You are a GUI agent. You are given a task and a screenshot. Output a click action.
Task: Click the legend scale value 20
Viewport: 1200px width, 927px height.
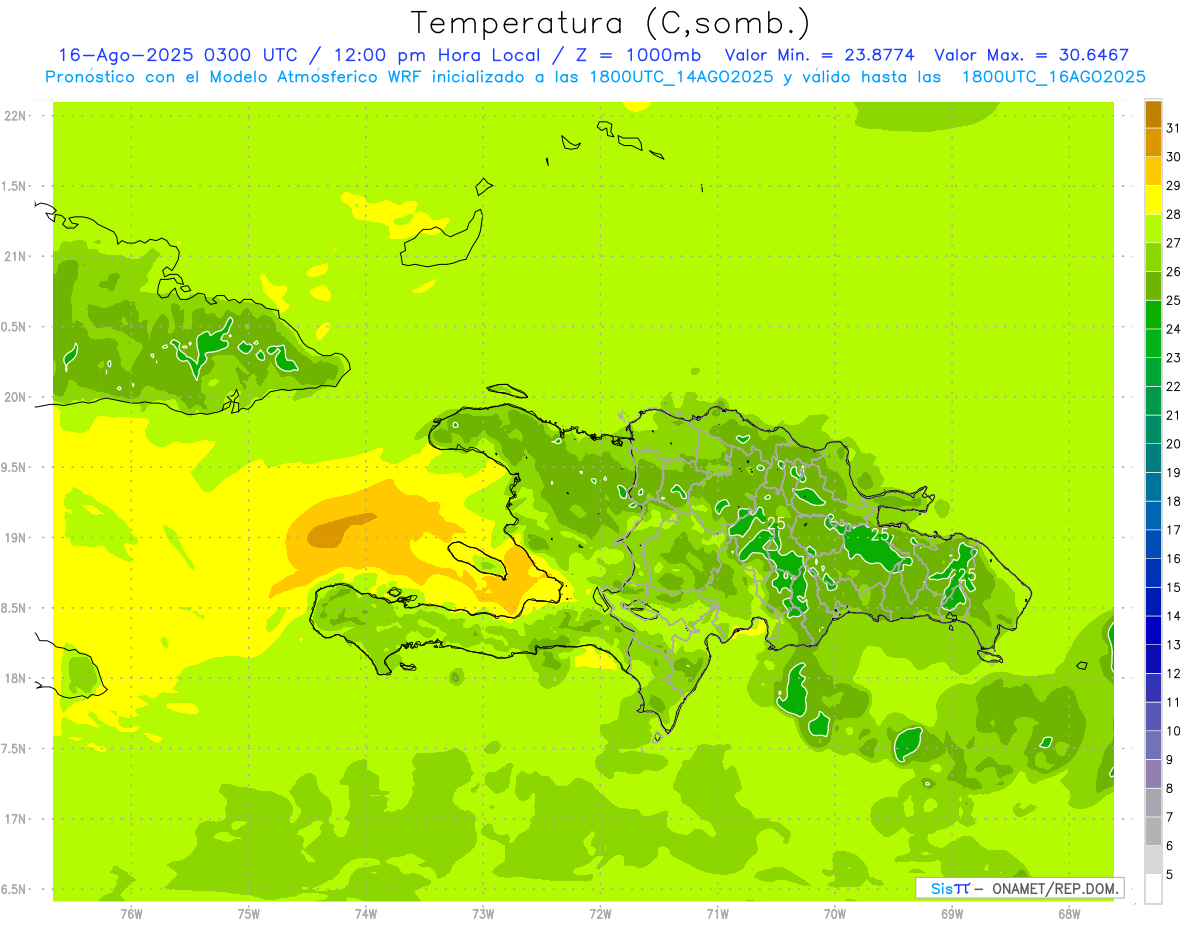coord(1174,444)
